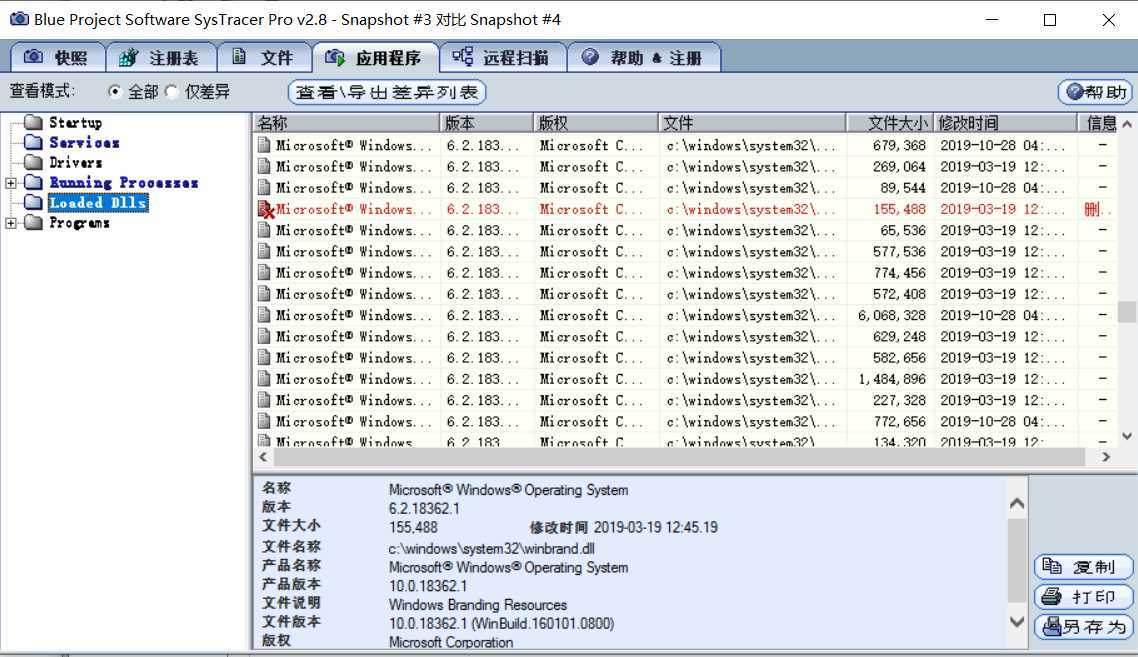Select the Drivers tree node
1138x657 pixels.
pos(75,163)
